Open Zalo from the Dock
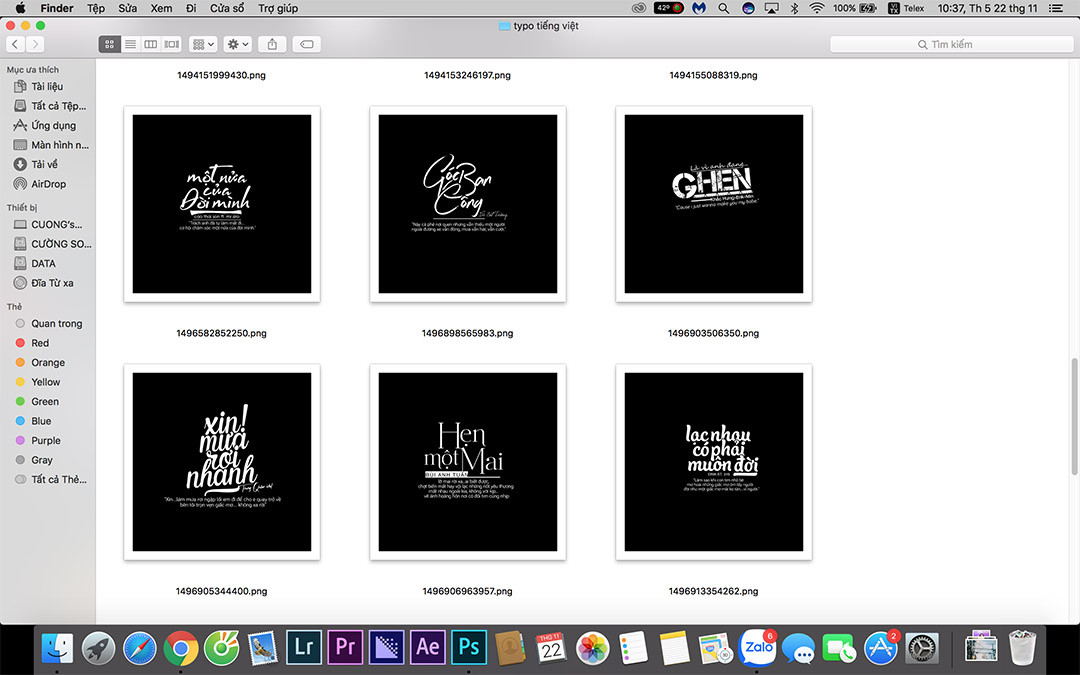 click(758, 647)
